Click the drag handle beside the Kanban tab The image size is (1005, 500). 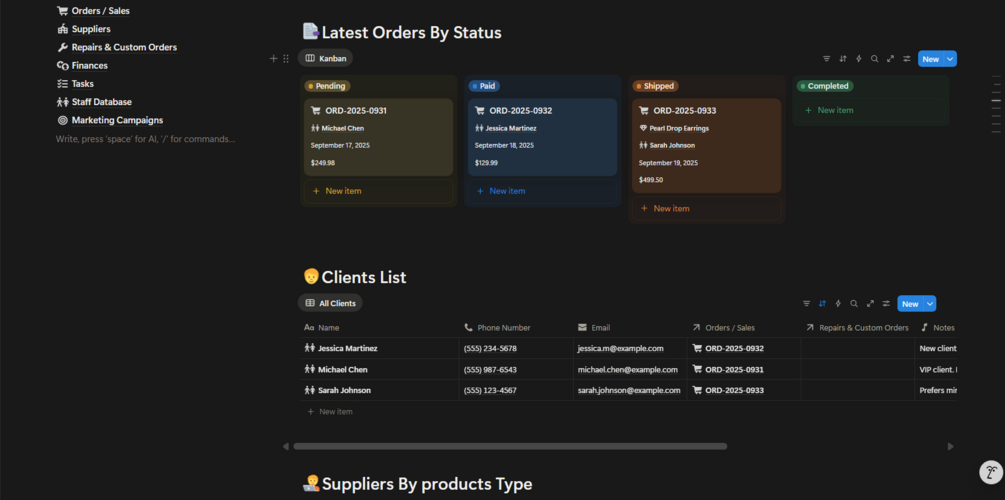(x=286, y=59)
